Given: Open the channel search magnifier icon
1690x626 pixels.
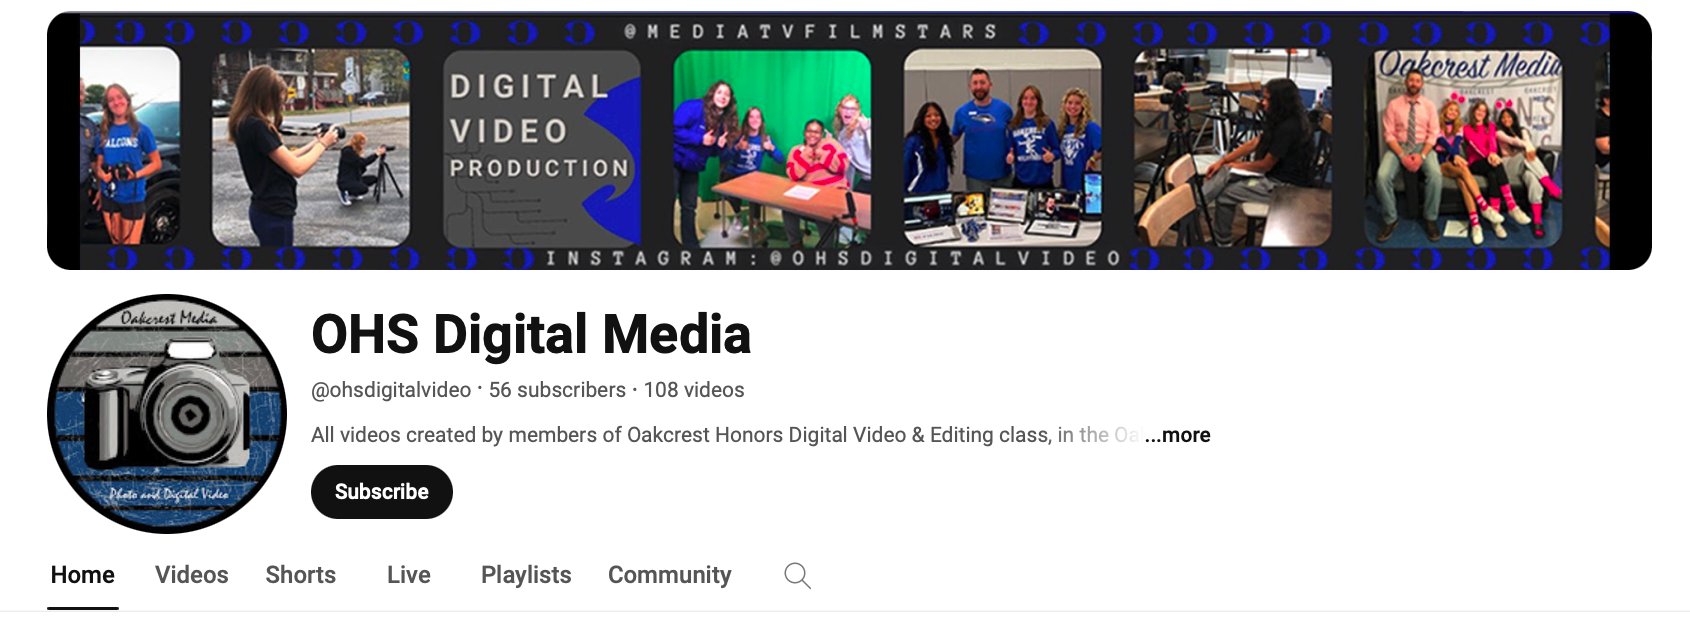Looking at the screenshot, I should [x=797, y=575].
